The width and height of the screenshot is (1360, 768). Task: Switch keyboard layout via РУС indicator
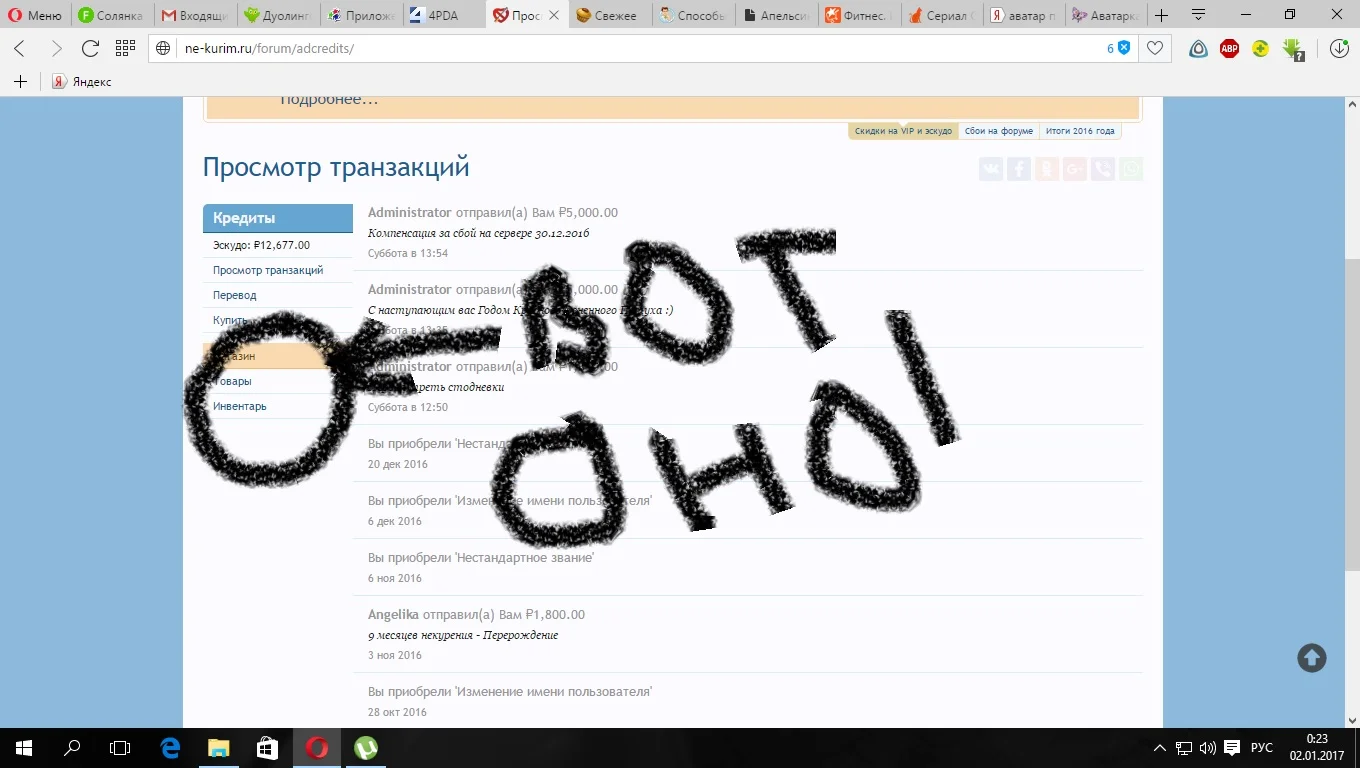(x=1260, y=747)
